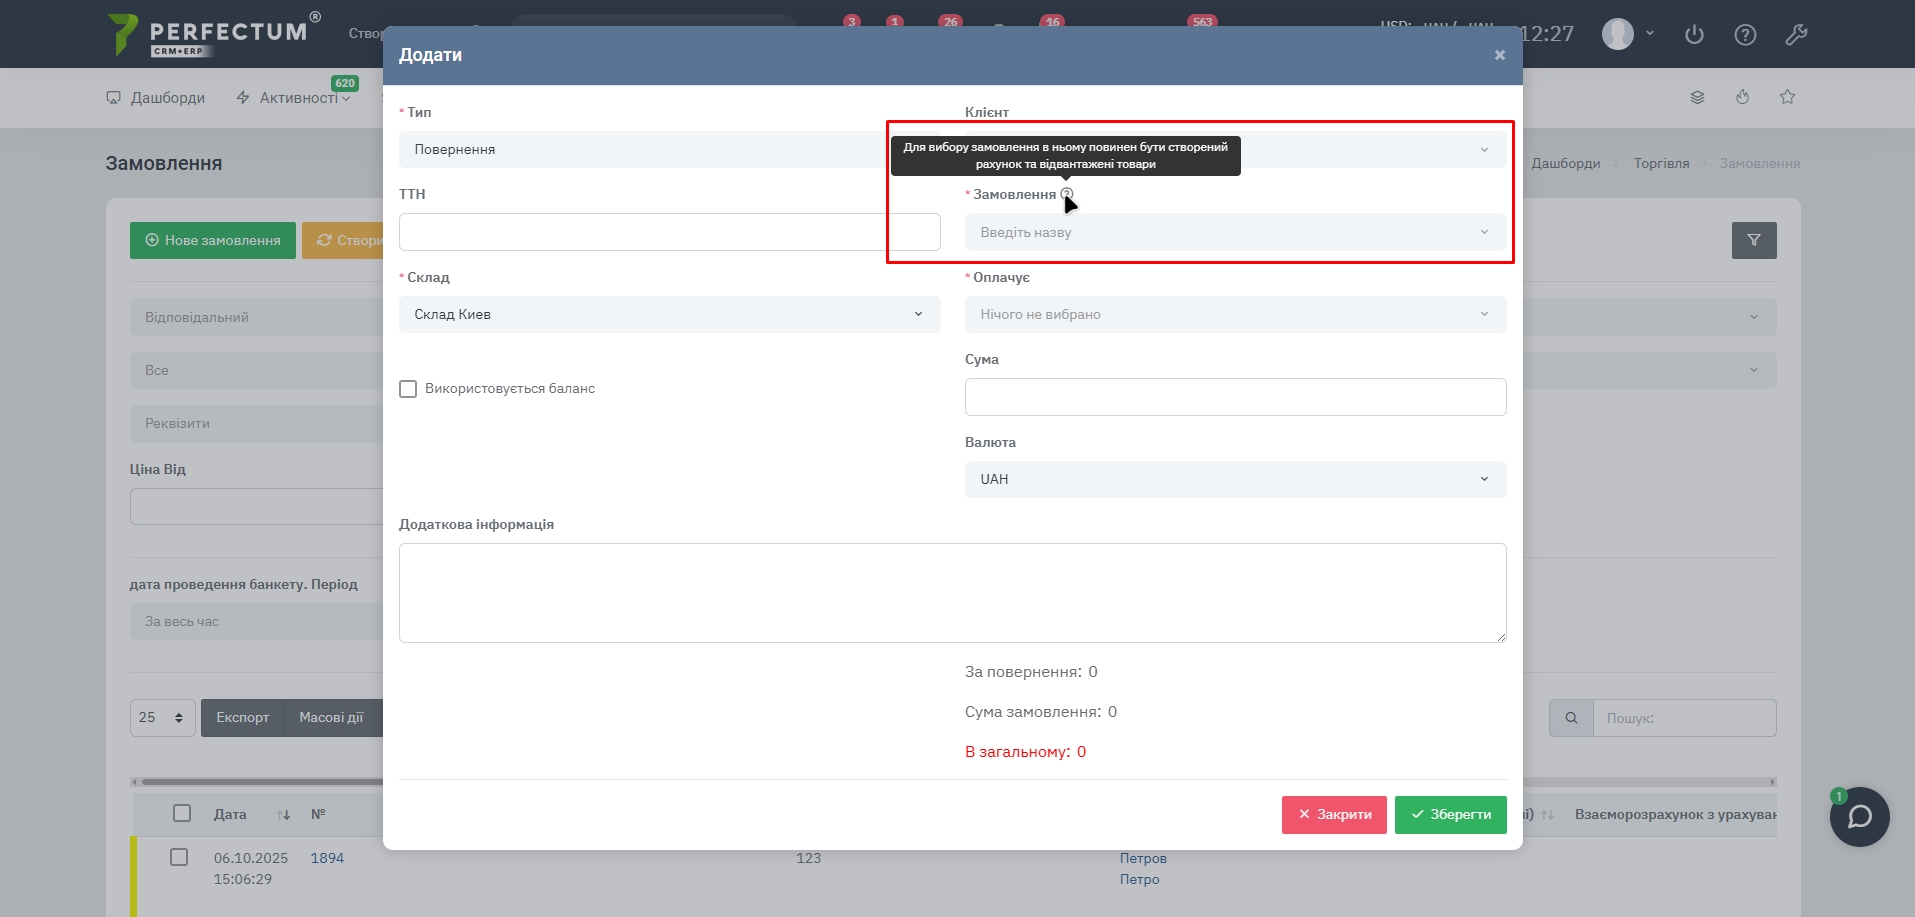Click the filter funnel button

1753,240
